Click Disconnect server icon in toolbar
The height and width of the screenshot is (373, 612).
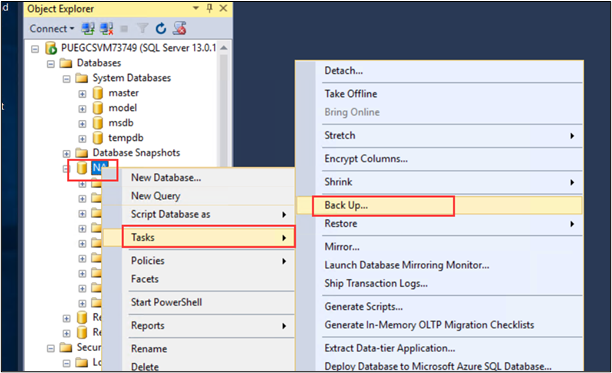(x=106, y=28)
